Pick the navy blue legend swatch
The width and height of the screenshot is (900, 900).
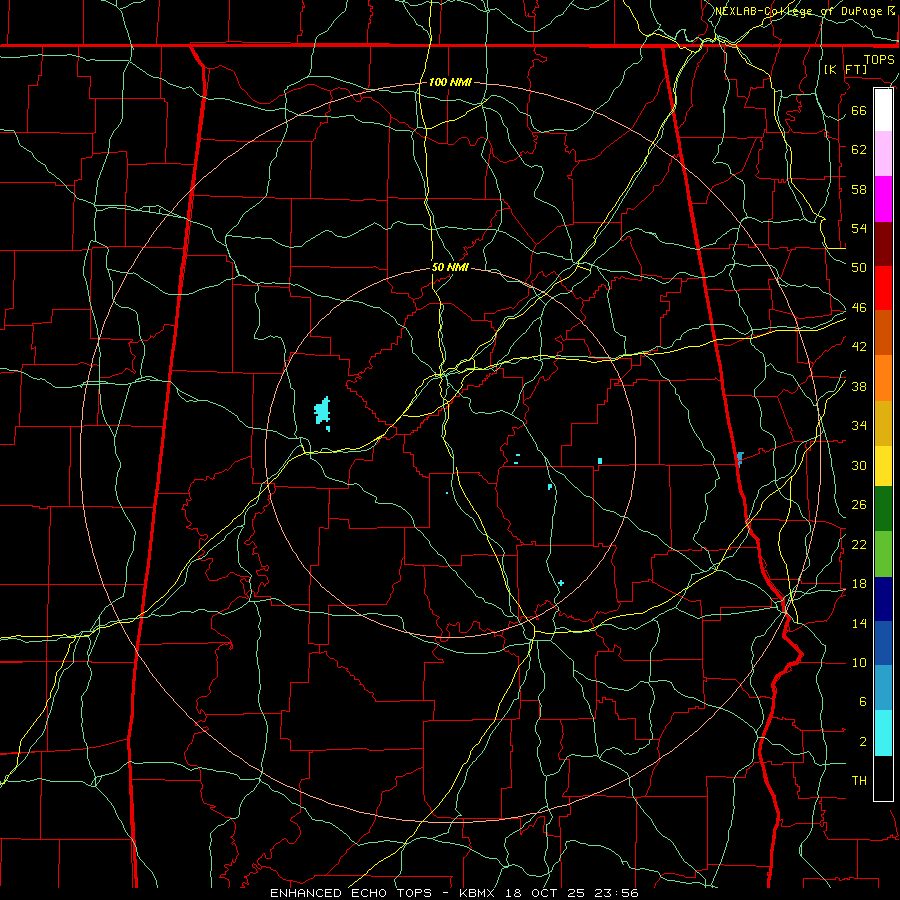883,599
